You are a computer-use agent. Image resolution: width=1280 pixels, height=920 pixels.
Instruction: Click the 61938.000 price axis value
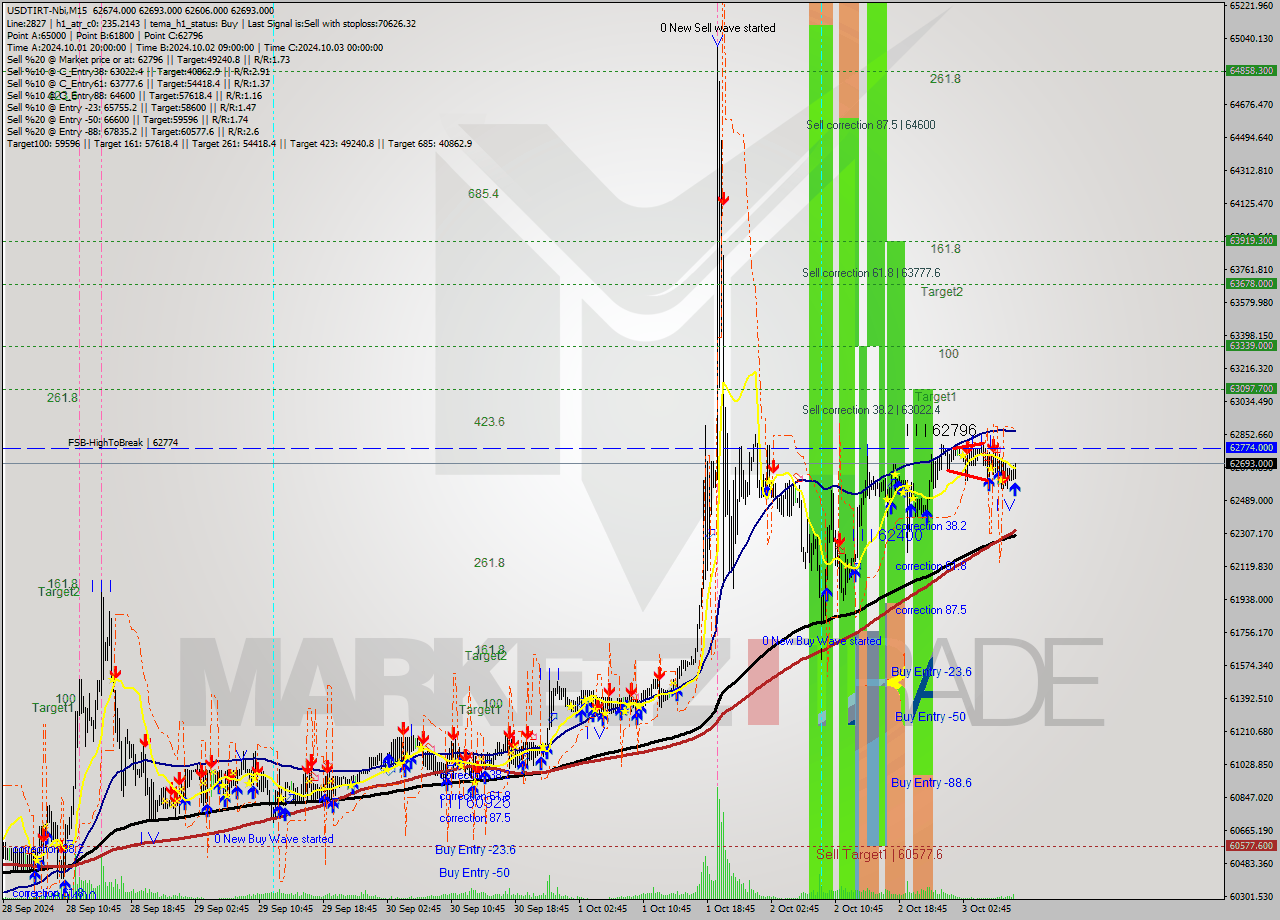tap(1250, 599)
